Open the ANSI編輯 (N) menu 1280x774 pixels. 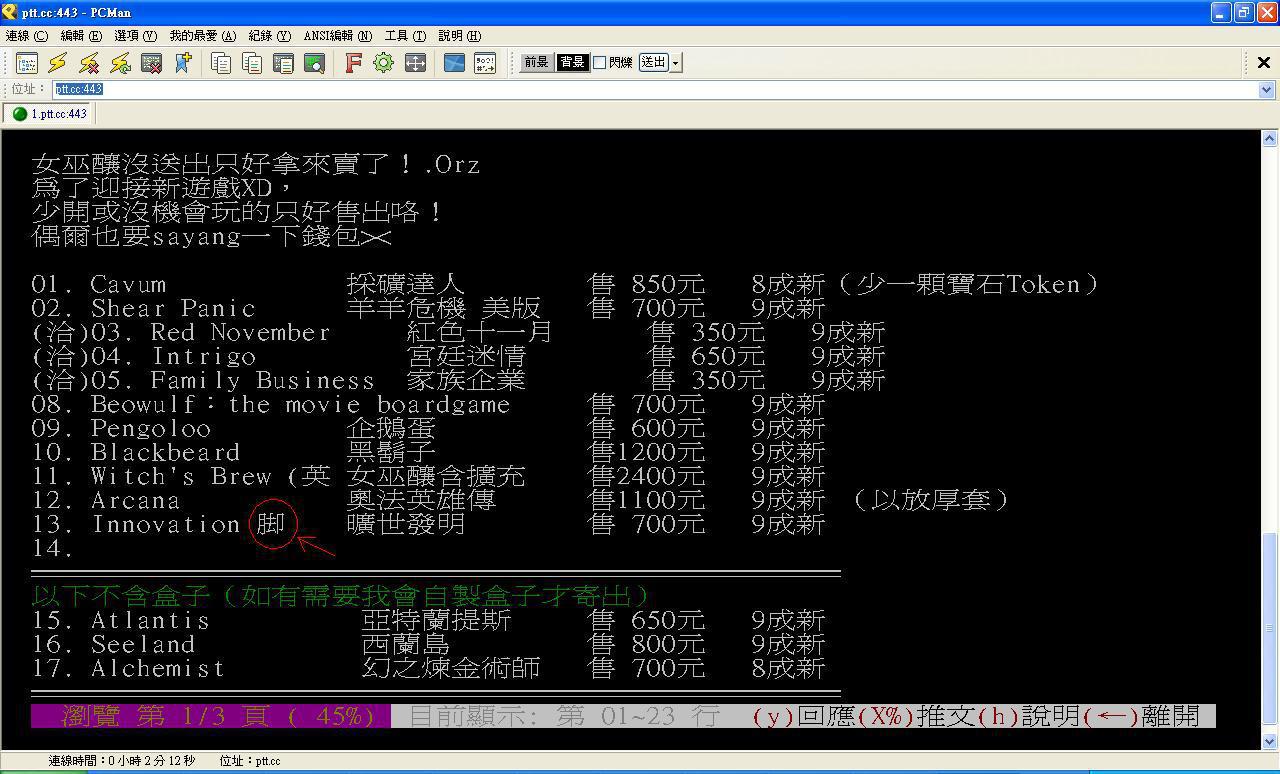[x=338, y=36]
